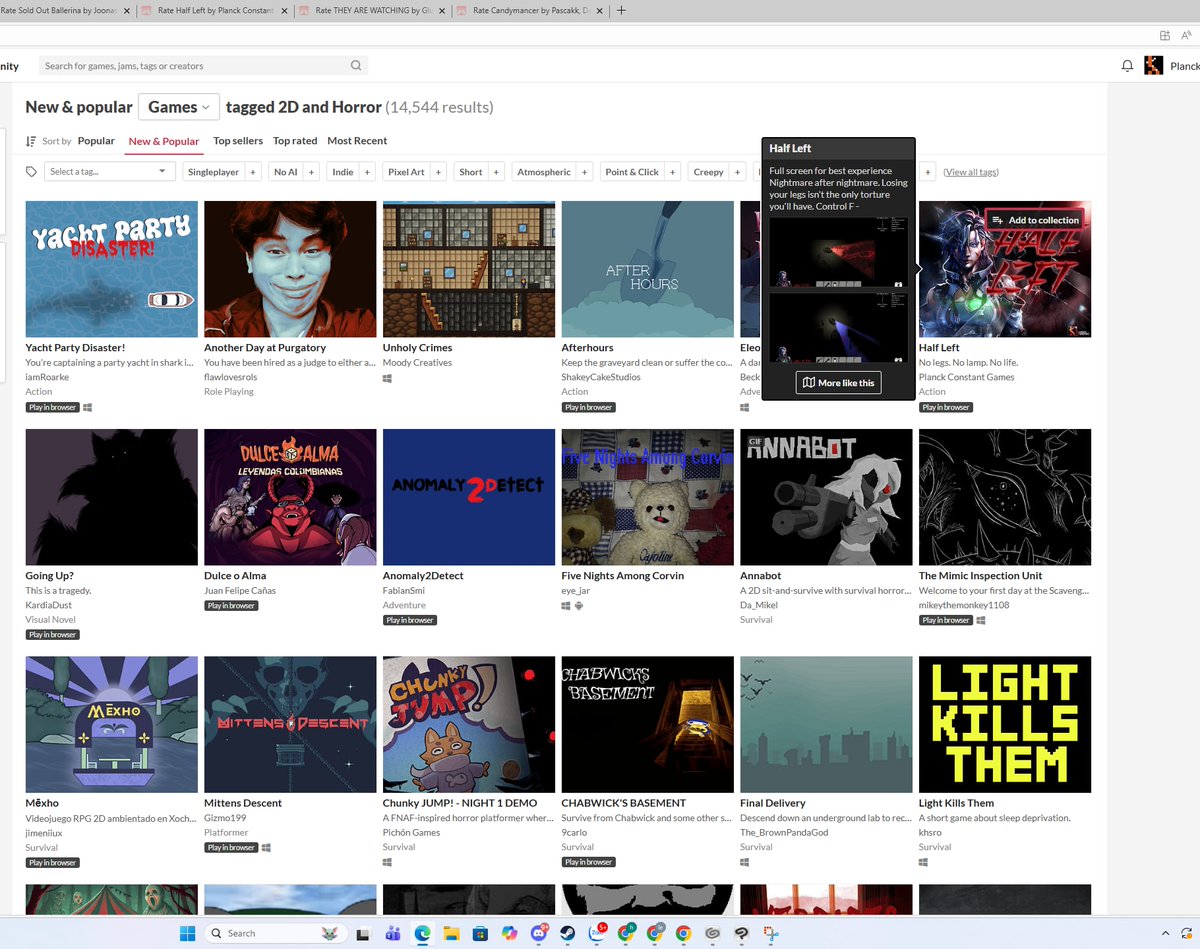The image size is (1200, 949).
Task: Open a new browser tab
Action: click(621, 10)
